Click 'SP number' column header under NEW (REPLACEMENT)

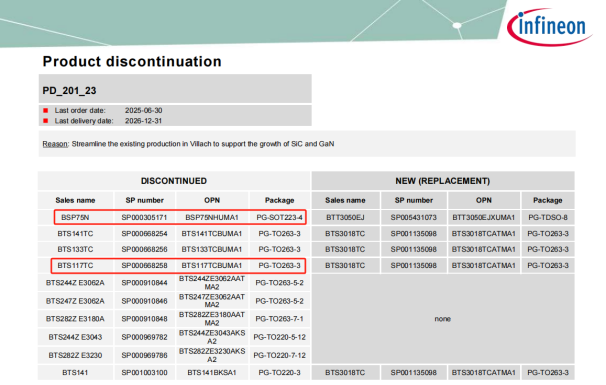coord(414,200)
